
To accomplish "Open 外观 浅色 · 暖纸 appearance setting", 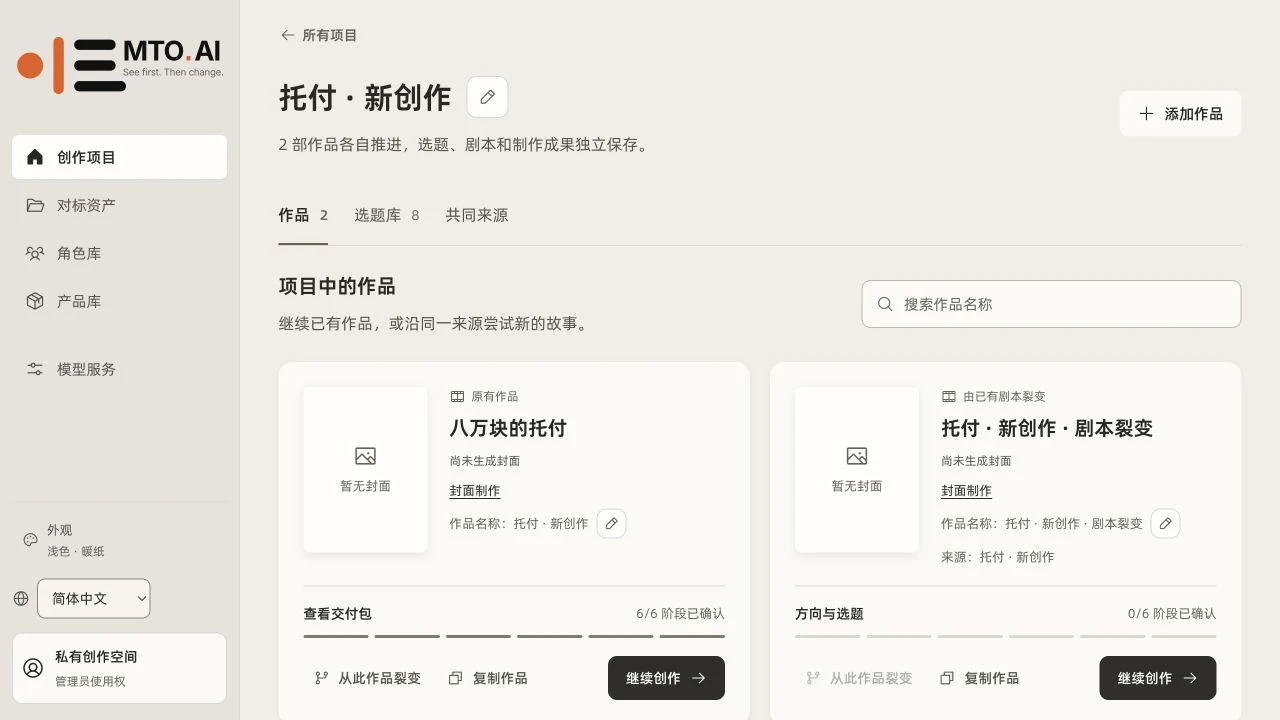I will pos(64,540).
